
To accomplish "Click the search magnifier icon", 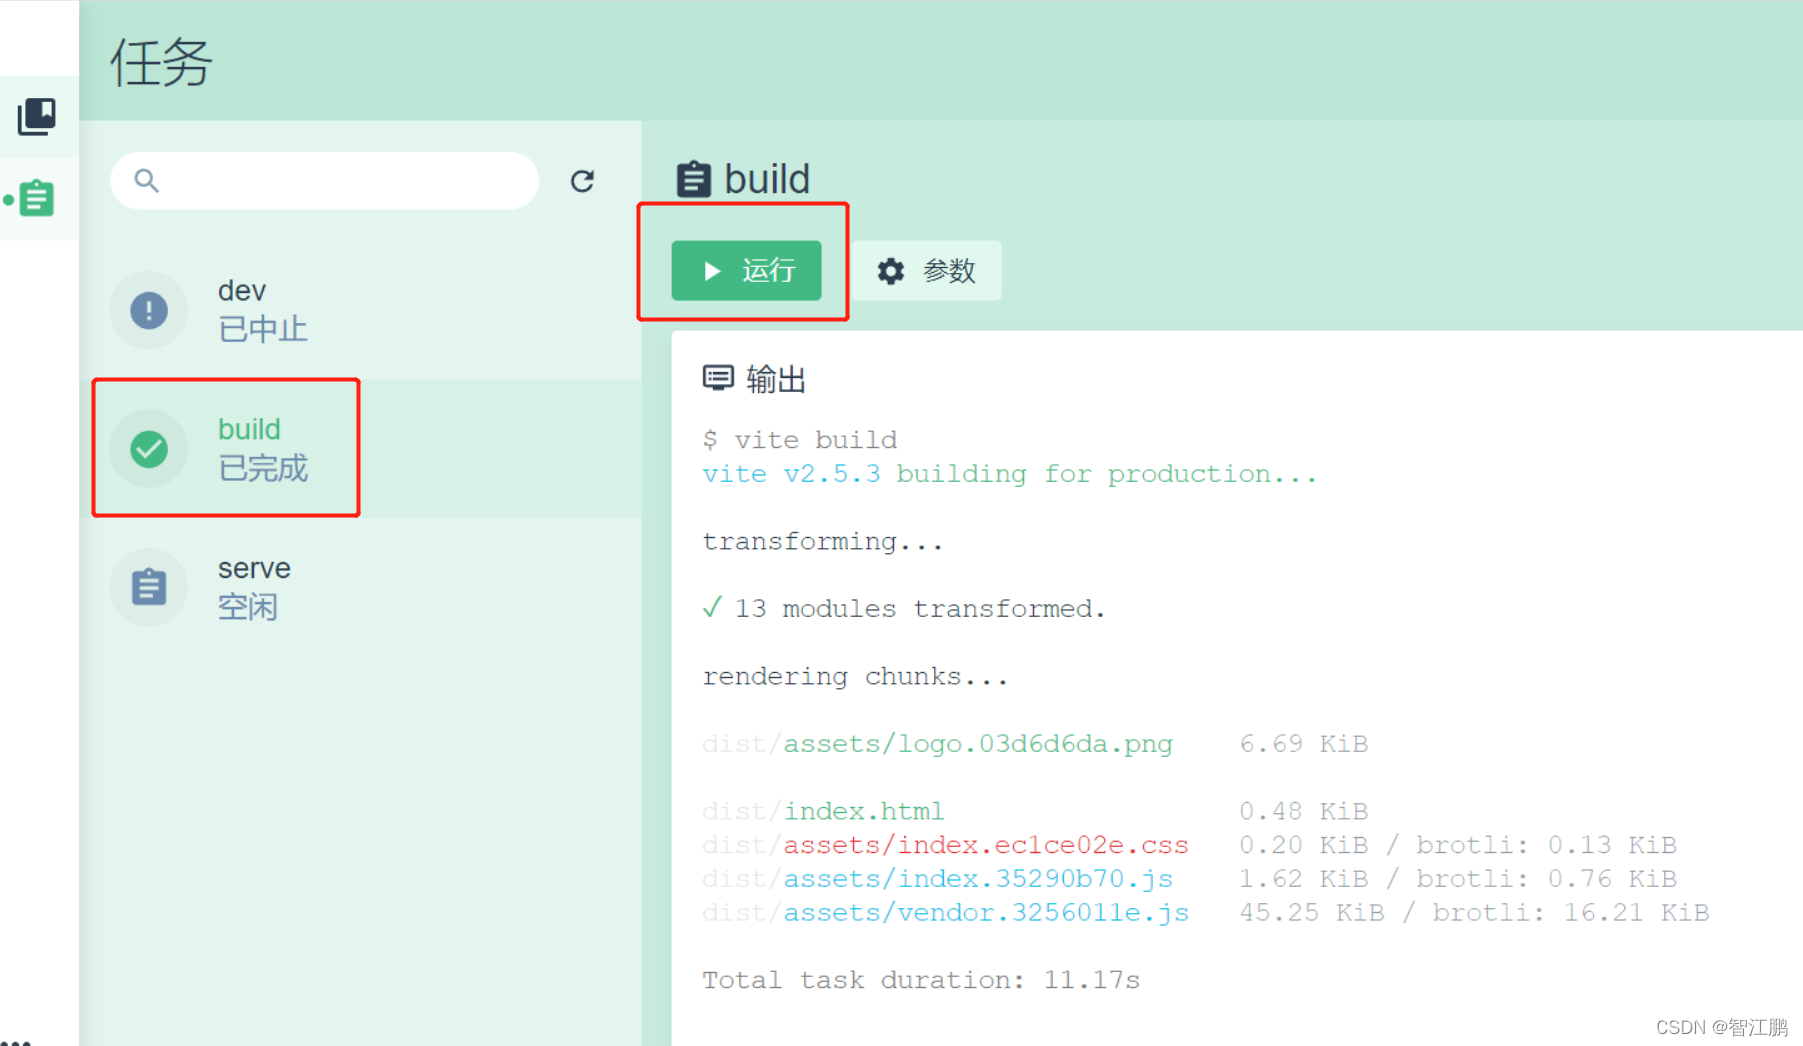I will pyautogui.click(x=146, y=180).
